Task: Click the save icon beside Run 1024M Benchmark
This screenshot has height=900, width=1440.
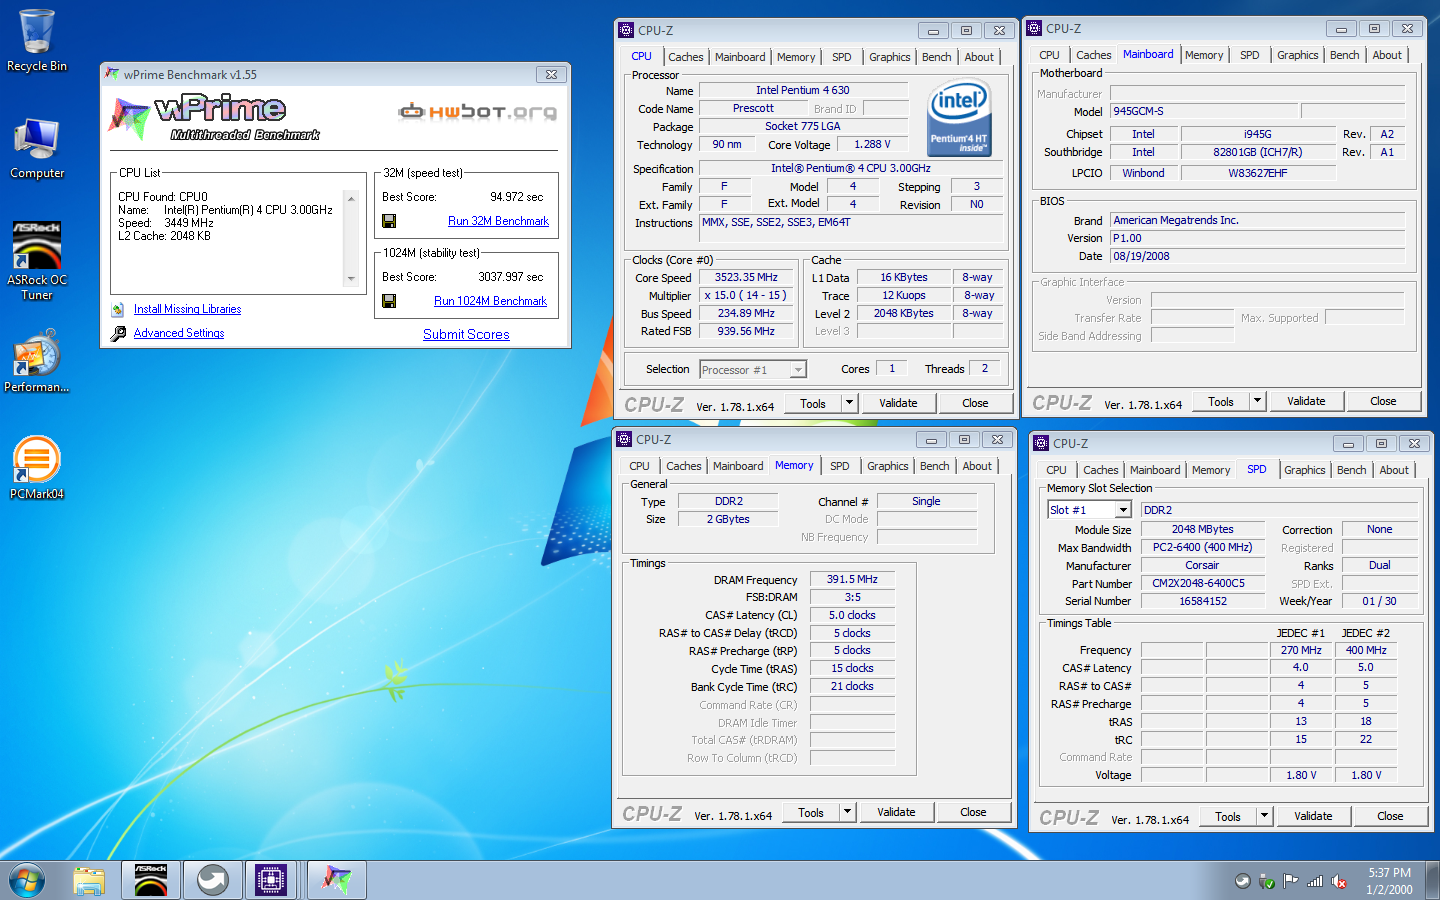Action: click(389, 301)
